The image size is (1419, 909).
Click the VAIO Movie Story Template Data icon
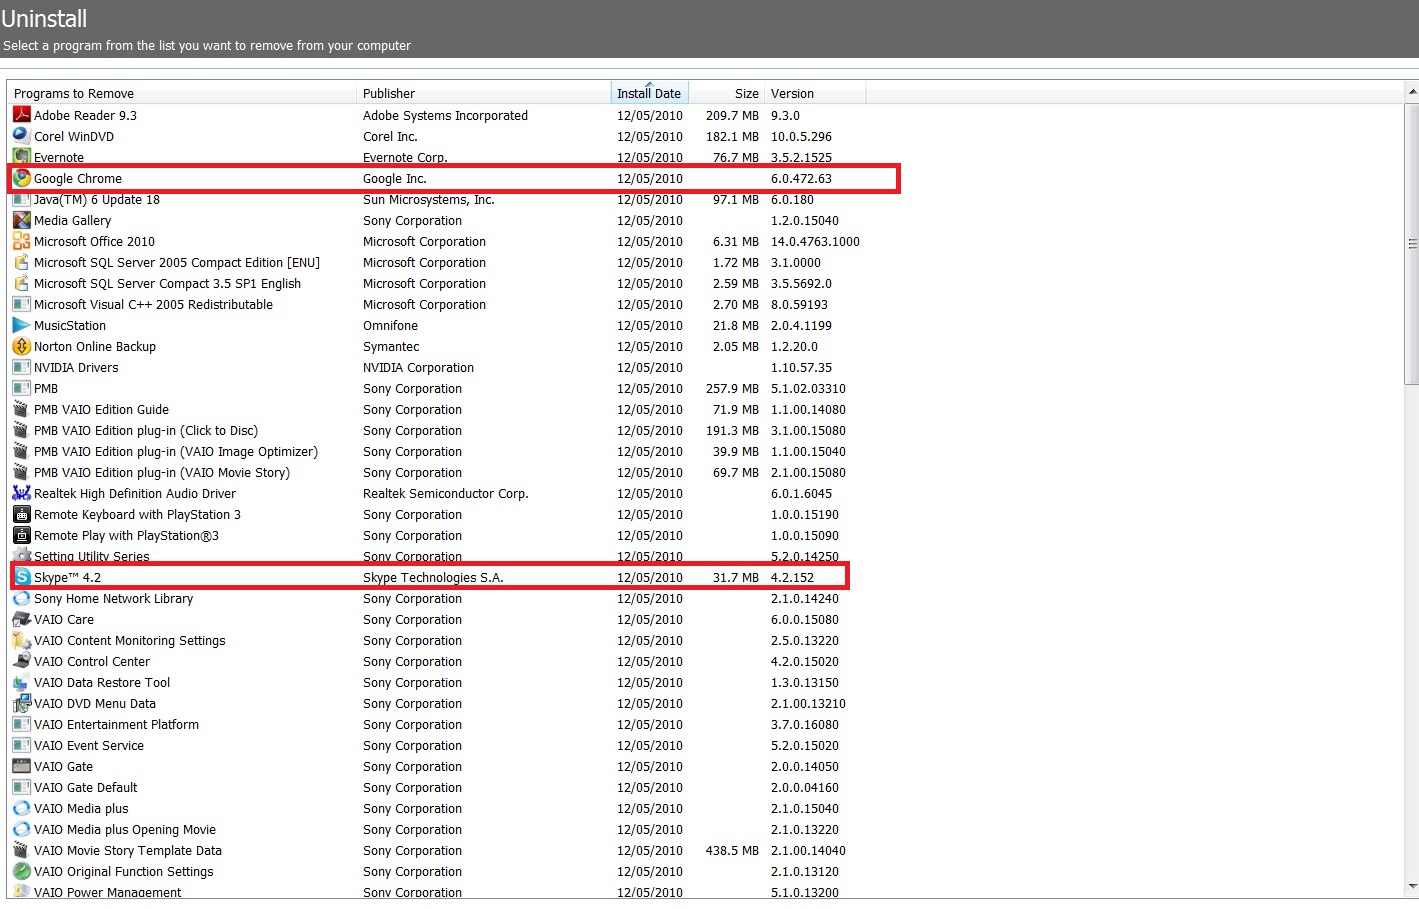(21, 850)
